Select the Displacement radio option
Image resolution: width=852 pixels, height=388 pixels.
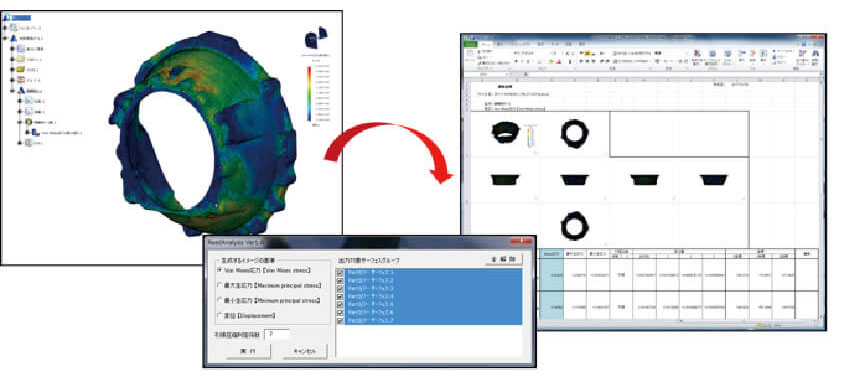[x=220, y=315]
